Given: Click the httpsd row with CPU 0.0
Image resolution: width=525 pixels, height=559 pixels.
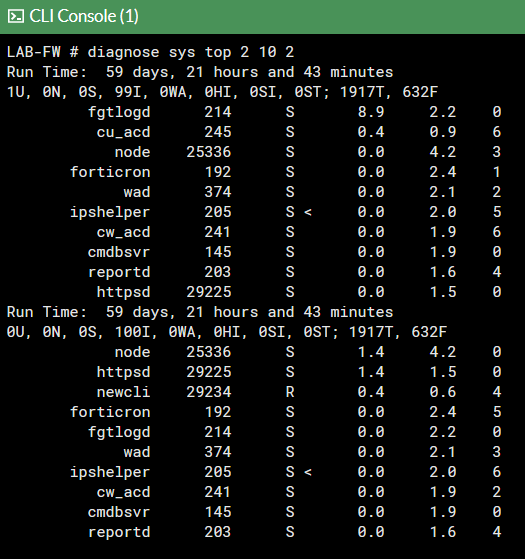Looking at the screenshot, I should click(x=299, y=292).
